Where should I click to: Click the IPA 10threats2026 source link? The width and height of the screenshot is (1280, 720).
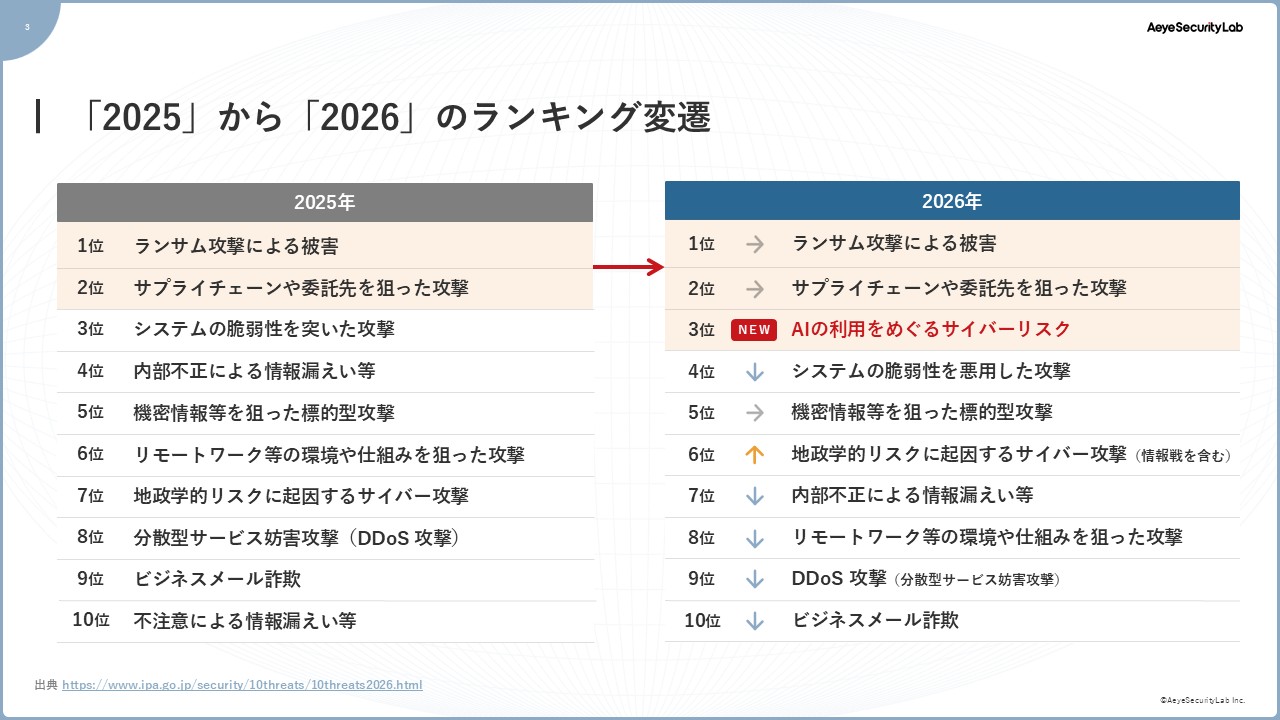(242, 685)
